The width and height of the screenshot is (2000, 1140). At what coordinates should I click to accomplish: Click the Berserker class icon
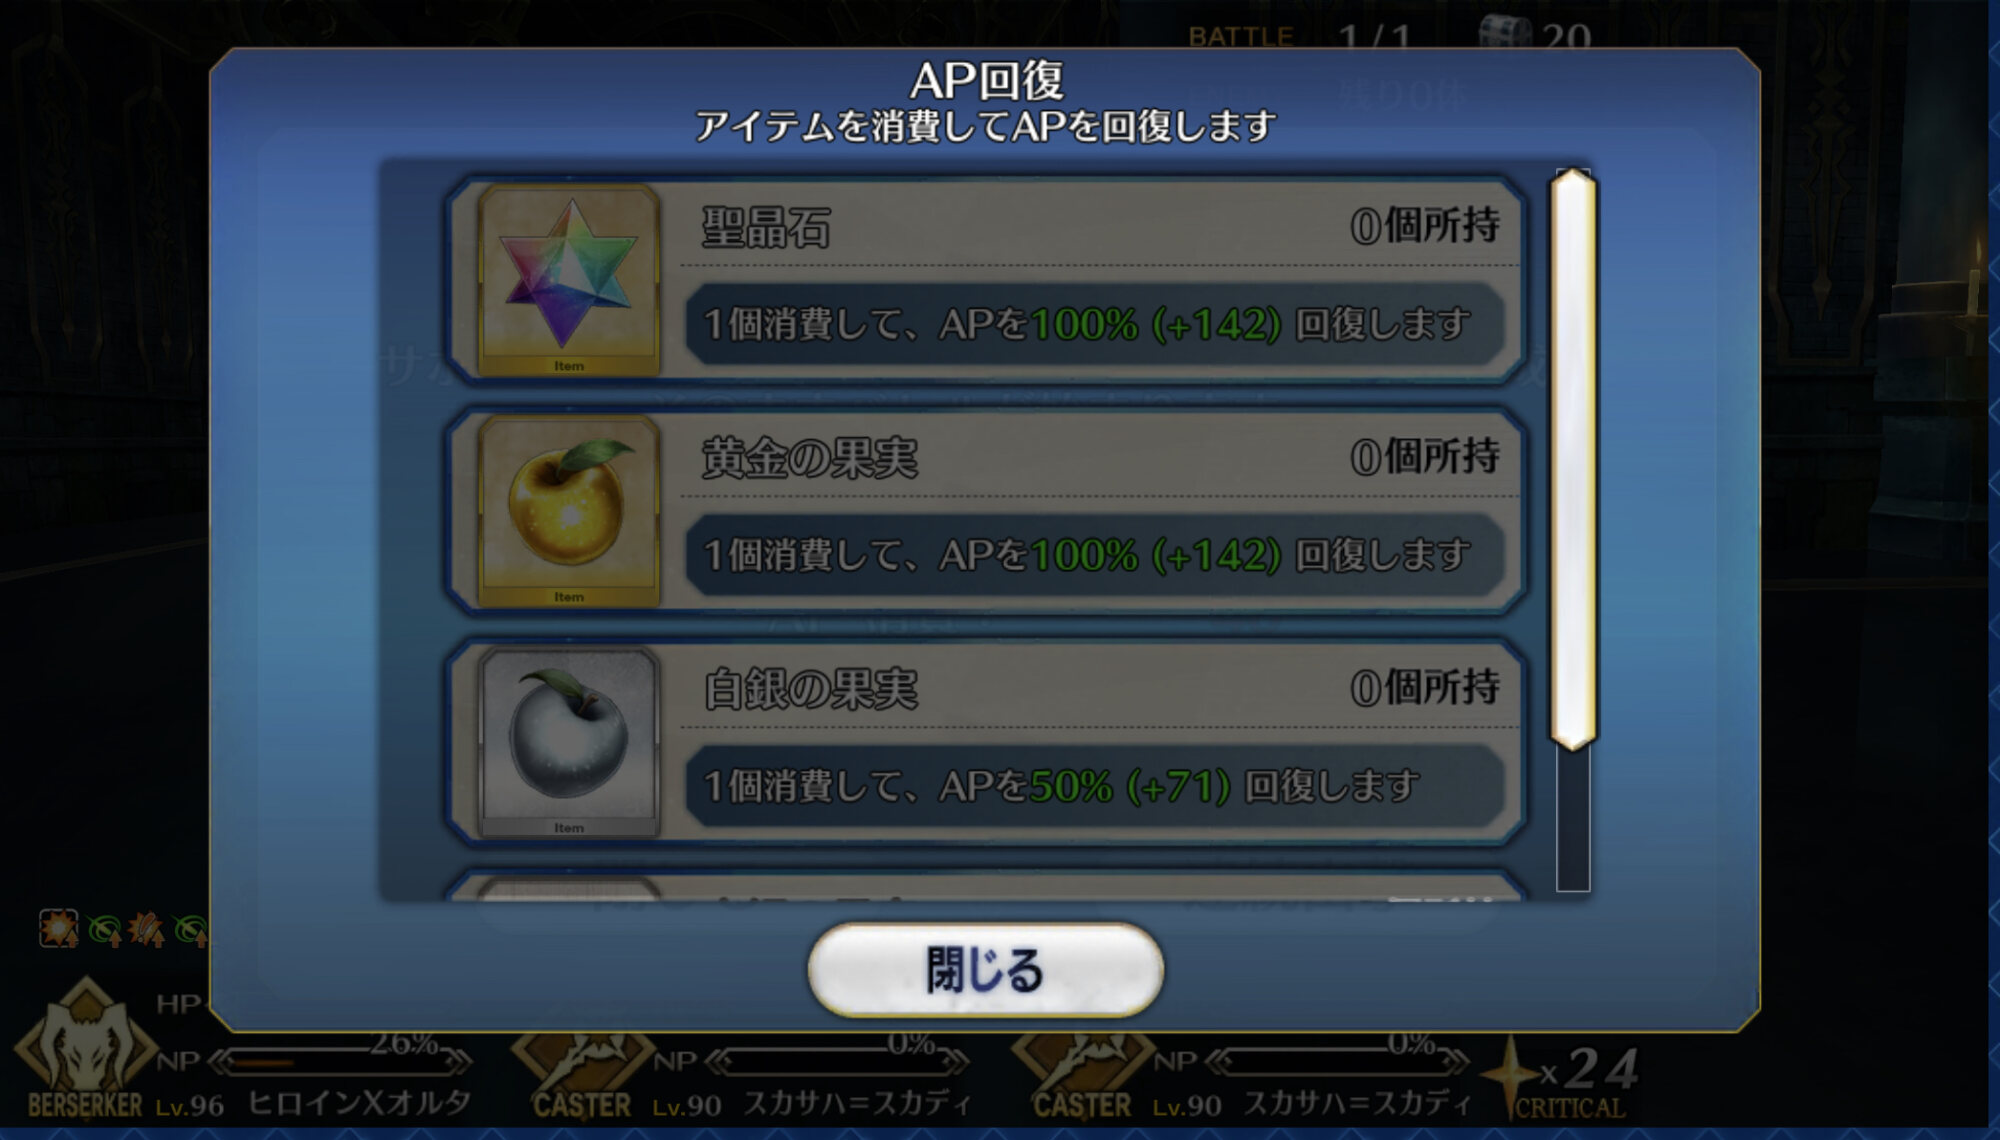pos(85,1050)
